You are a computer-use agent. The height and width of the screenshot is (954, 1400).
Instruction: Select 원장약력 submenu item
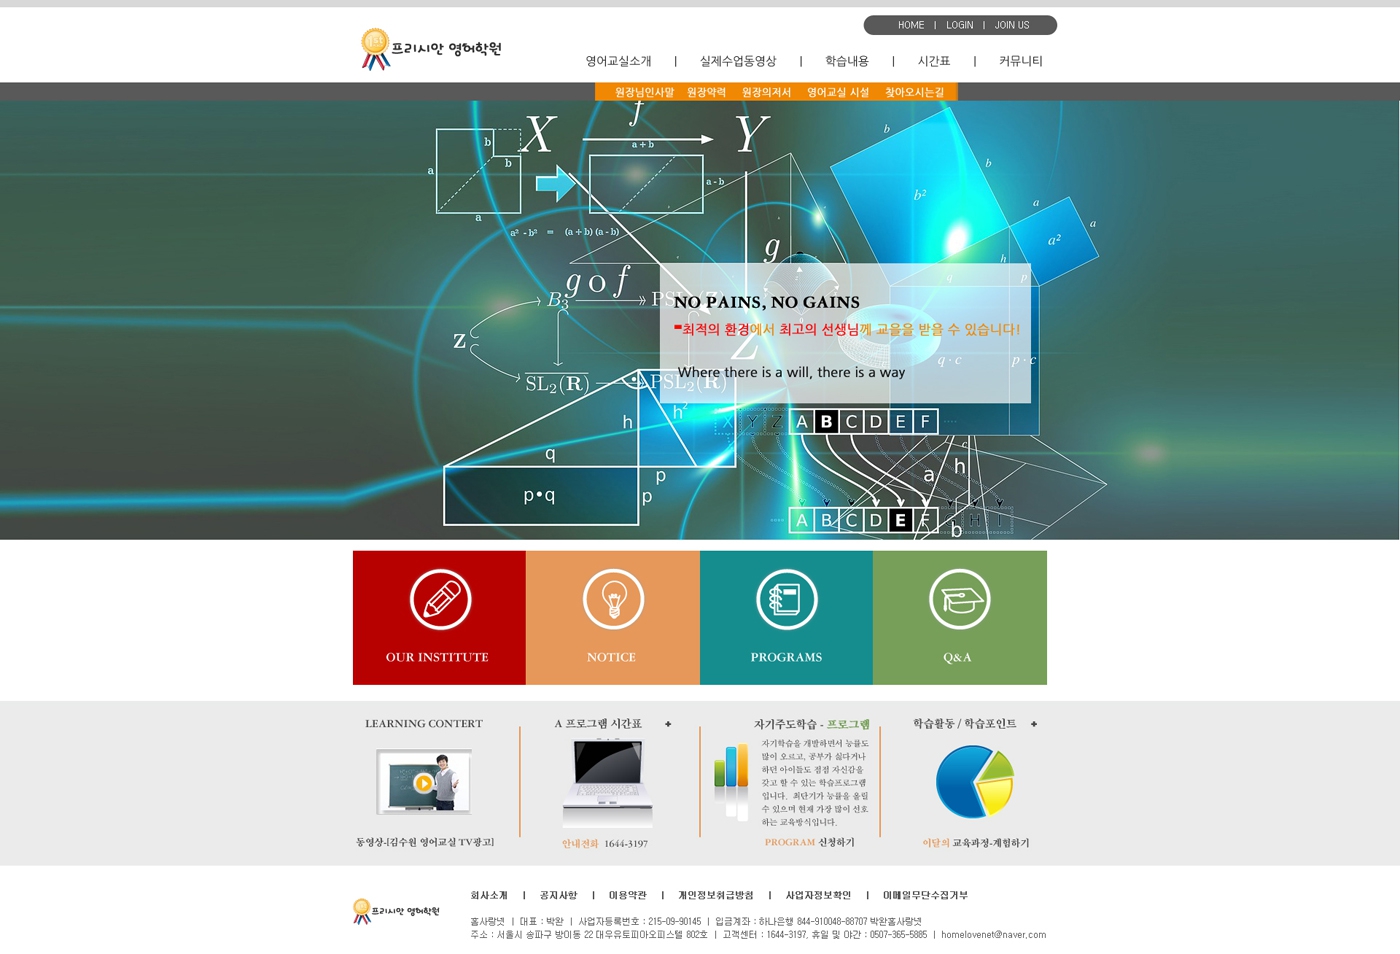(706, 92)
